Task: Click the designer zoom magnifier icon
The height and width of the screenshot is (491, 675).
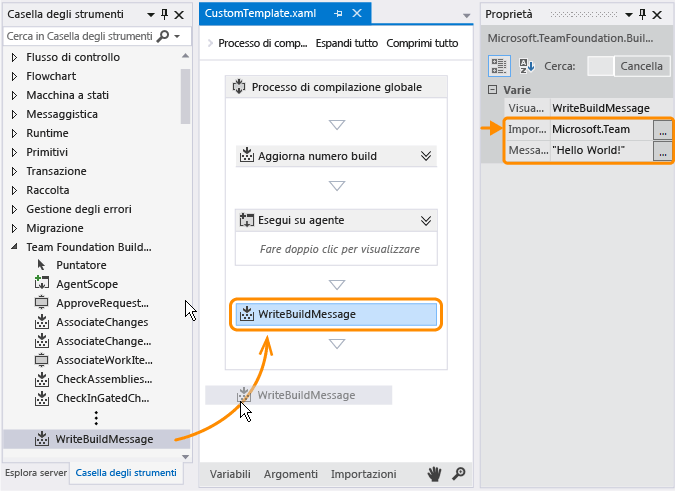Action: (458, 473)
